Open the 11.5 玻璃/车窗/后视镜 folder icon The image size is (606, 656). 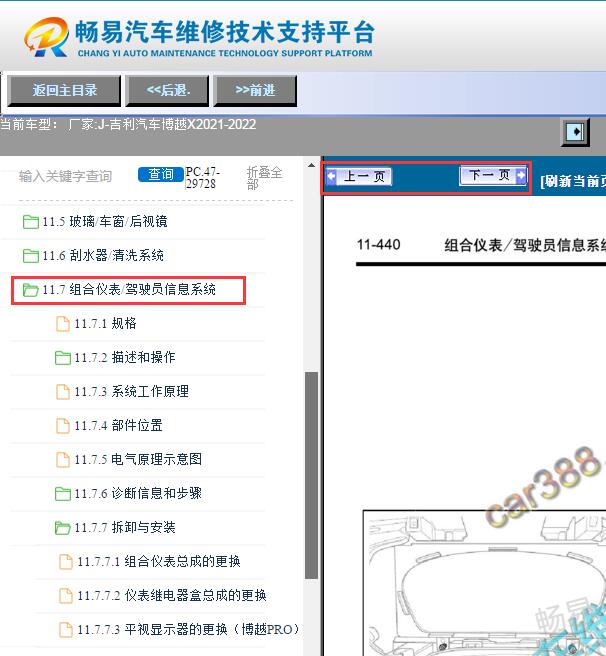[x=31, y=222]
